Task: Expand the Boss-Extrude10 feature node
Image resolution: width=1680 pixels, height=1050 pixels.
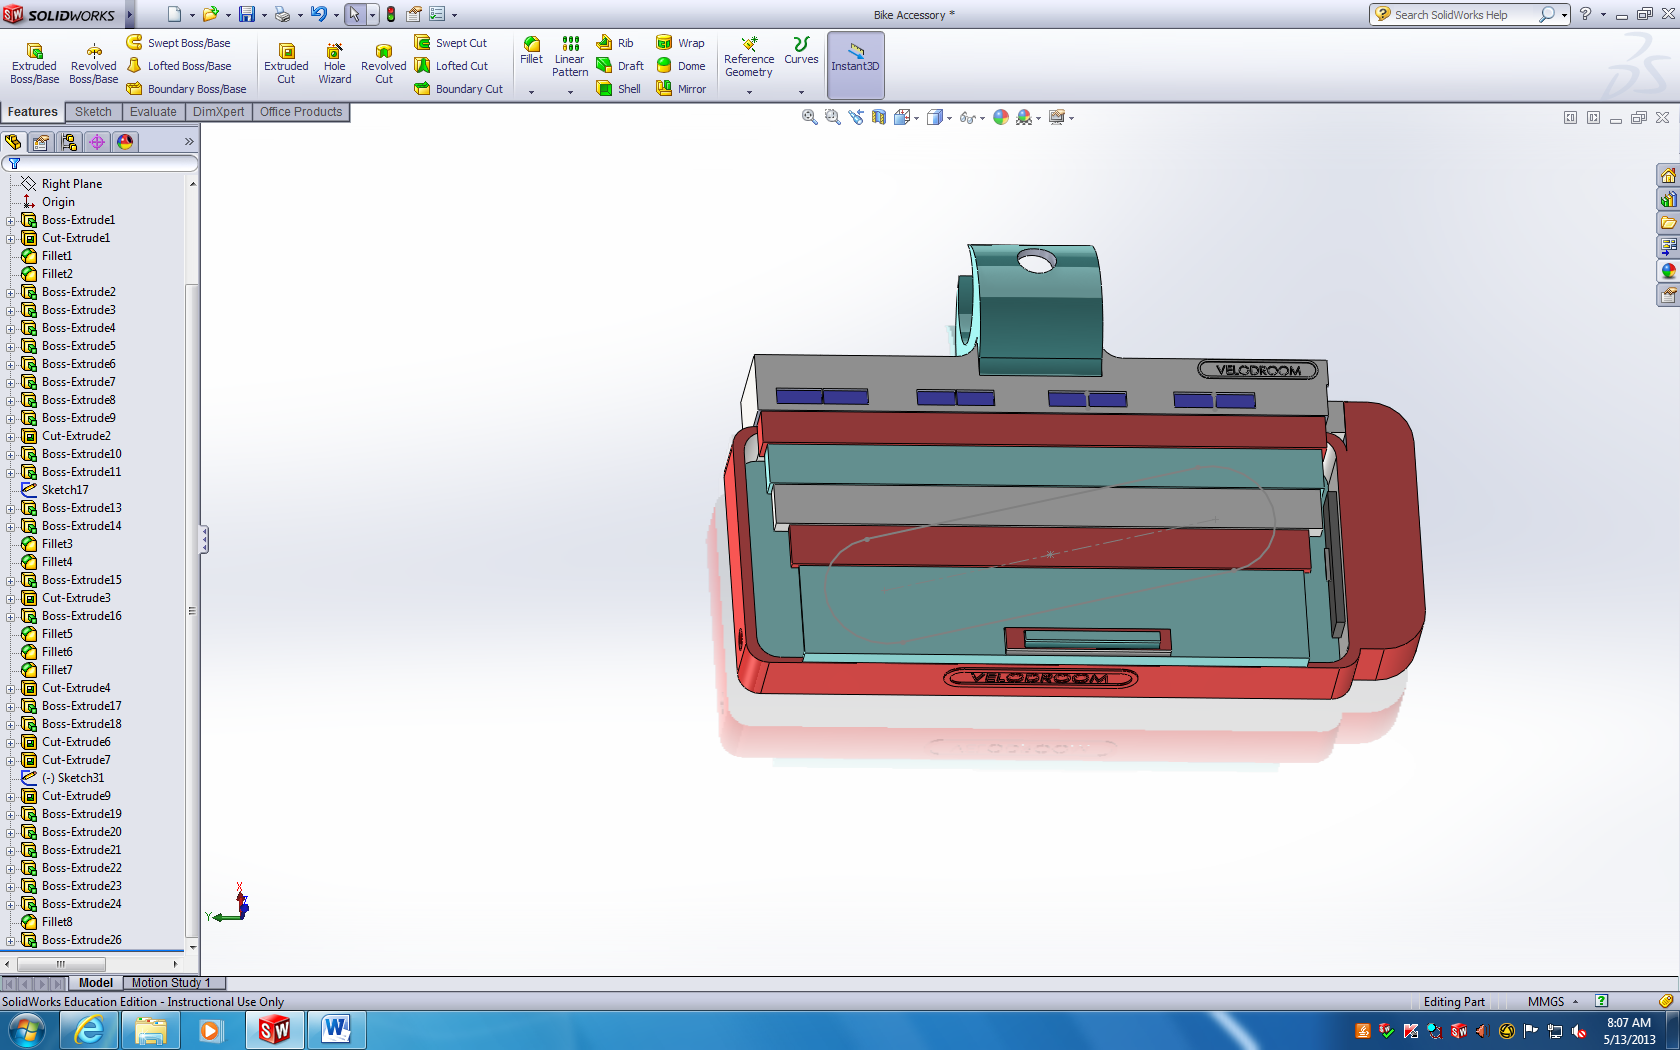Action: pyautogui.click(x=11, y=454)
